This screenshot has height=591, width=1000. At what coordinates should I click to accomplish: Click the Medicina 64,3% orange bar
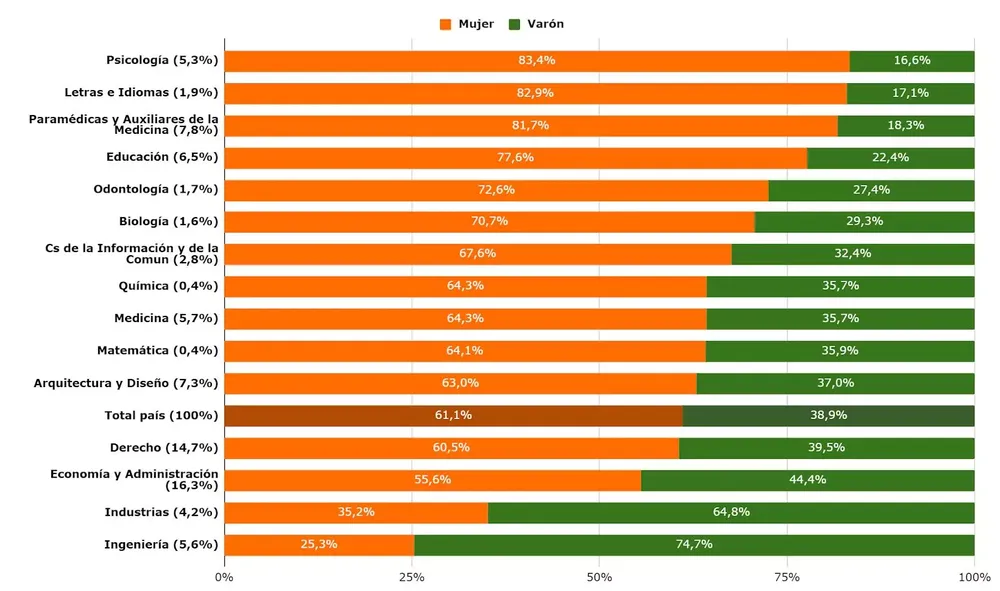coord(466,319)
